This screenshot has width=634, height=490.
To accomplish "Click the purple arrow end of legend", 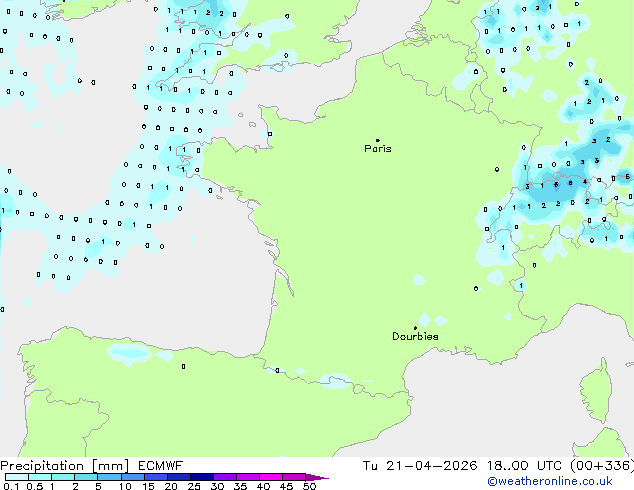I will (x=317, y=477).
